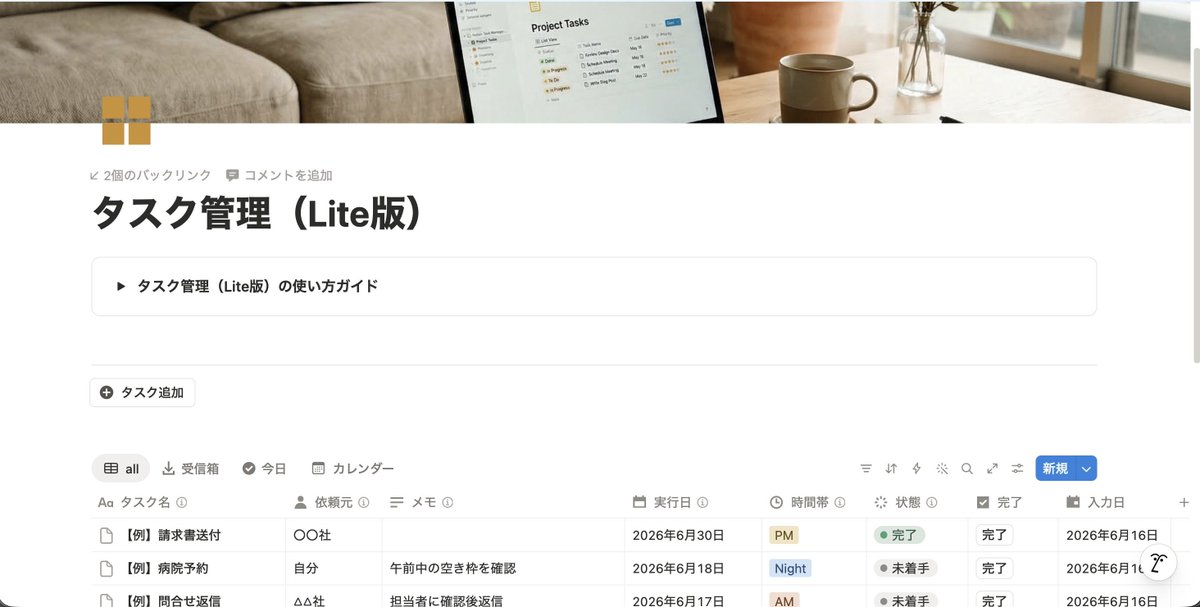Click the yellow squares page icon

tap(126, 120)
